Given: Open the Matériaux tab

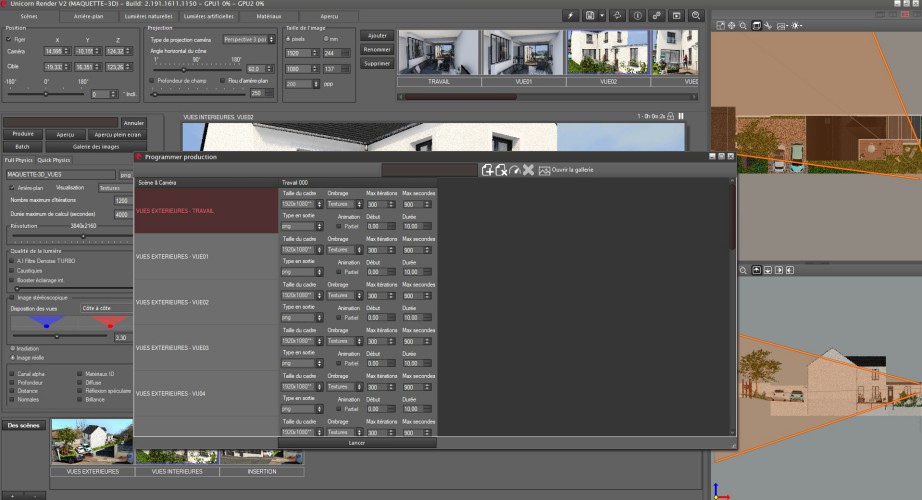Looking at the screenshot, I should coord(268,17).
